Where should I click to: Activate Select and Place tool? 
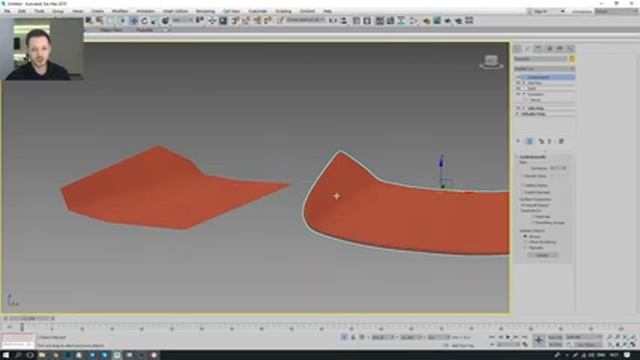pyautogui.click(x=165, y=20)
